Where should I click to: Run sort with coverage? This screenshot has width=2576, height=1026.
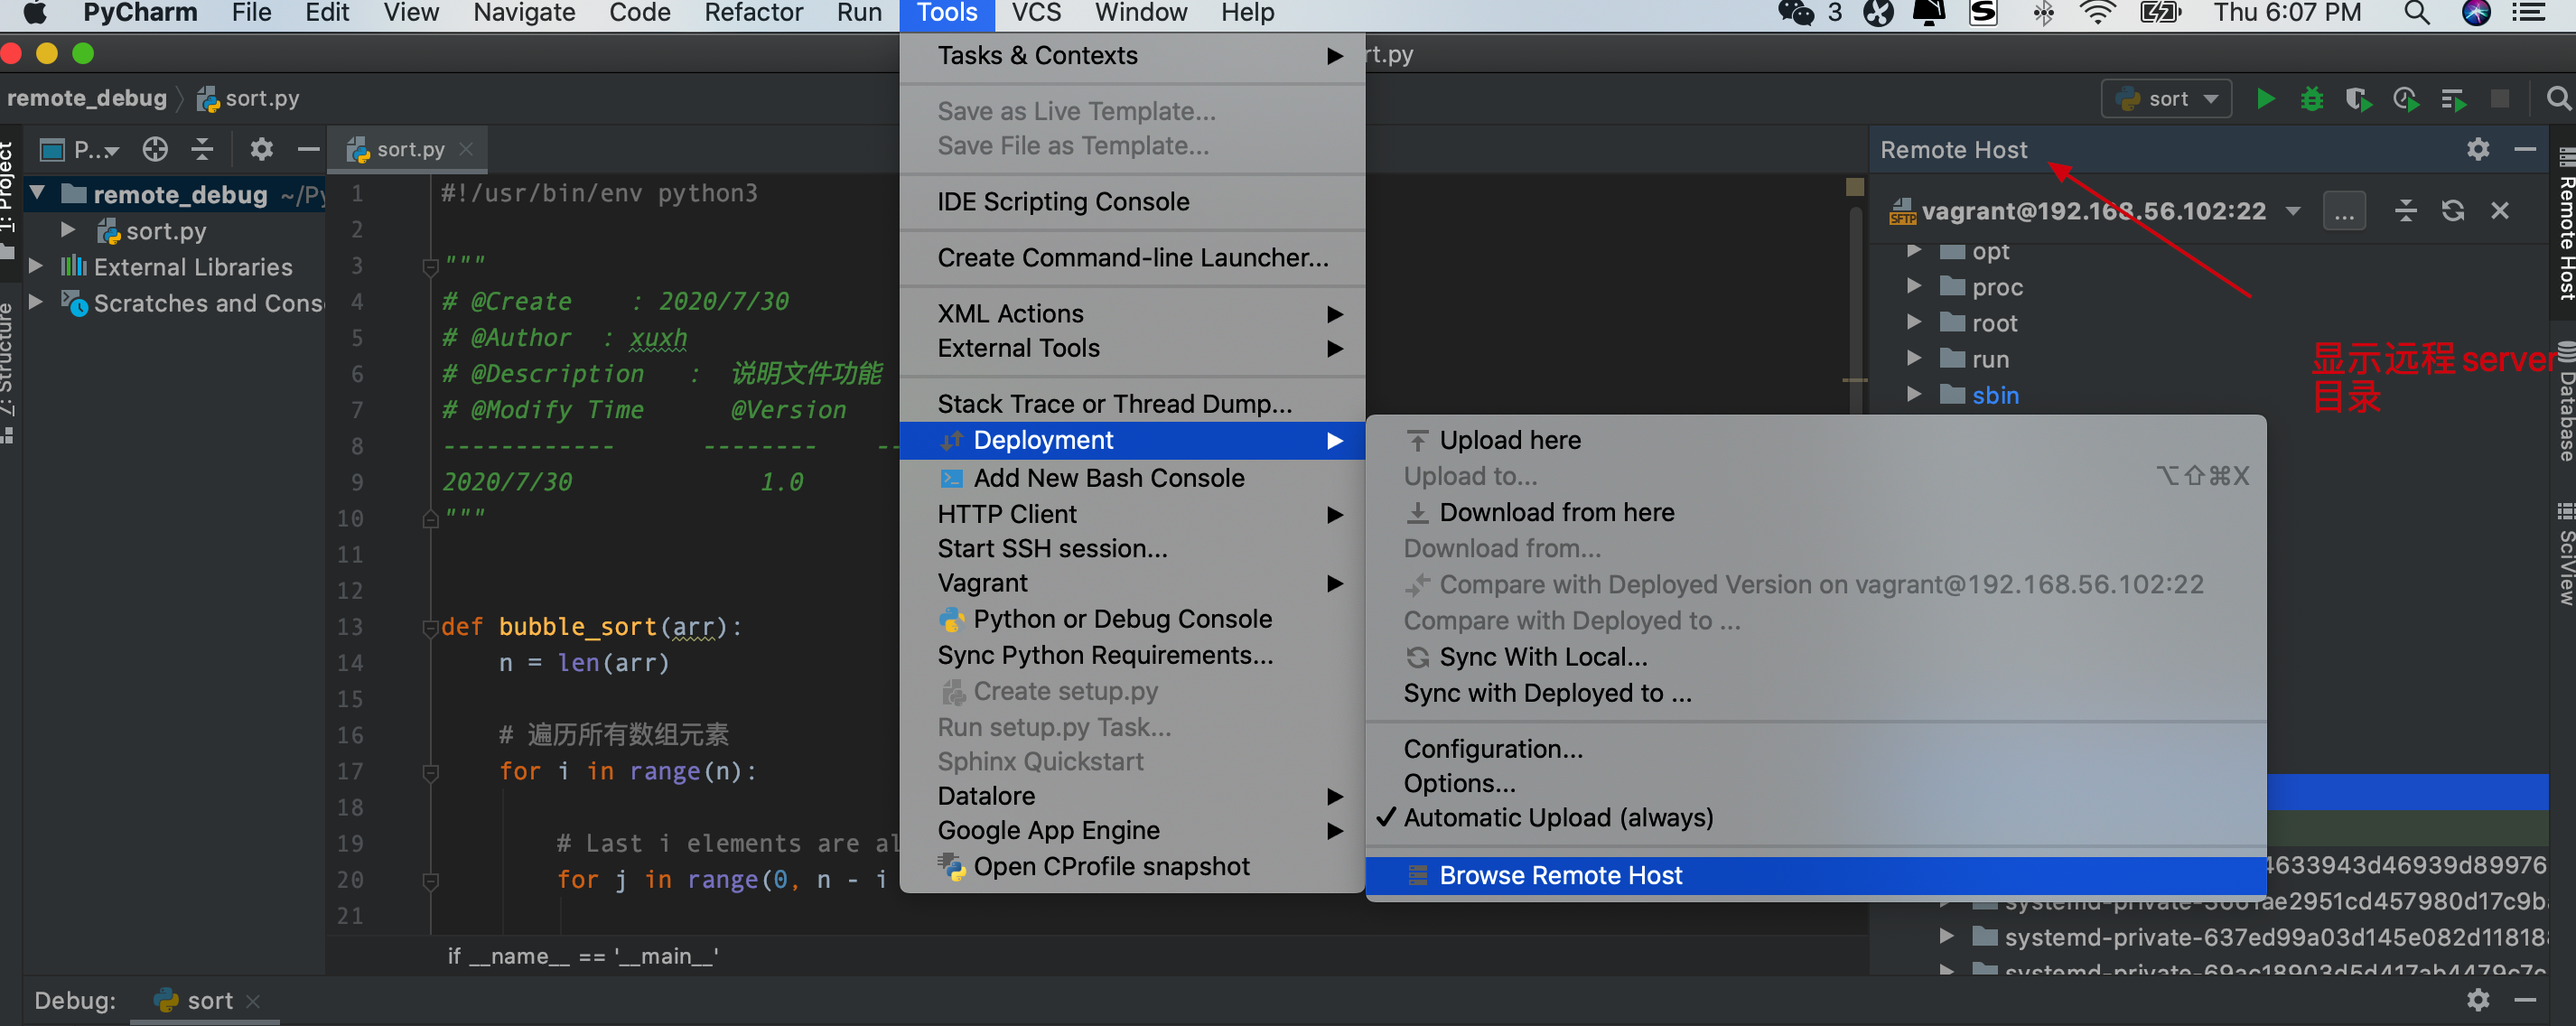[2358, 98]
